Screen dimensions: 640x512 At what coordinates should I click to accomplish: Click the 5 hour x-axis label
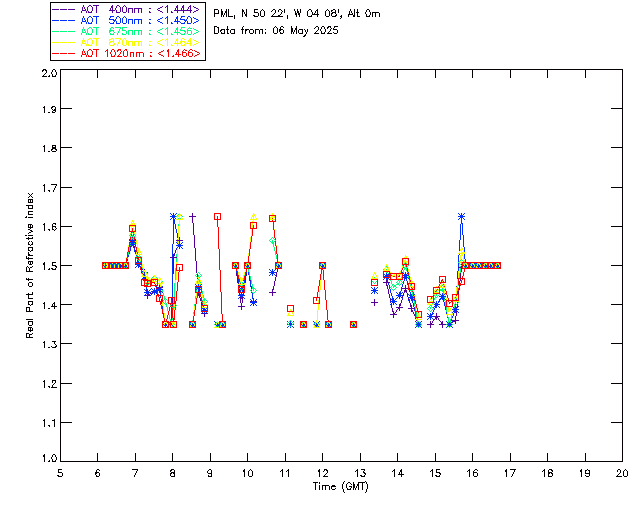[x=60, y=473]
